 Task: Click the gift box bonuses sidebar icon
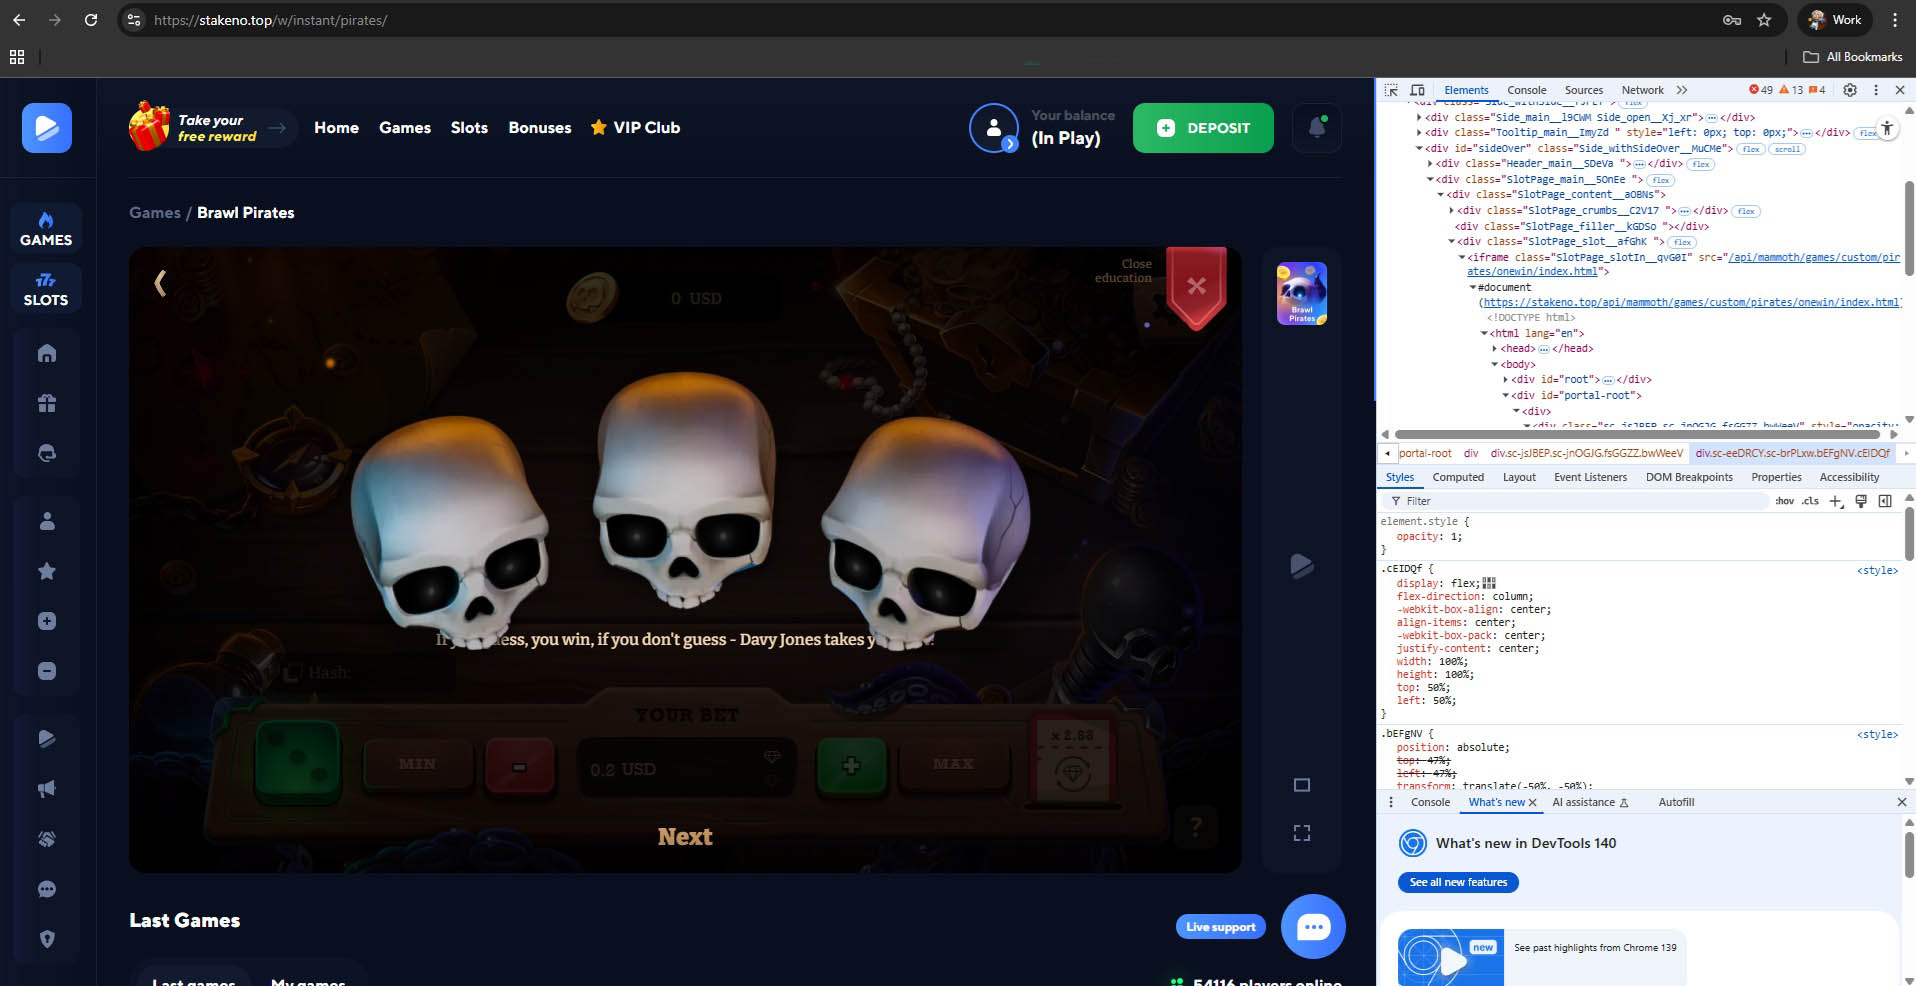[x=47, y=403]
